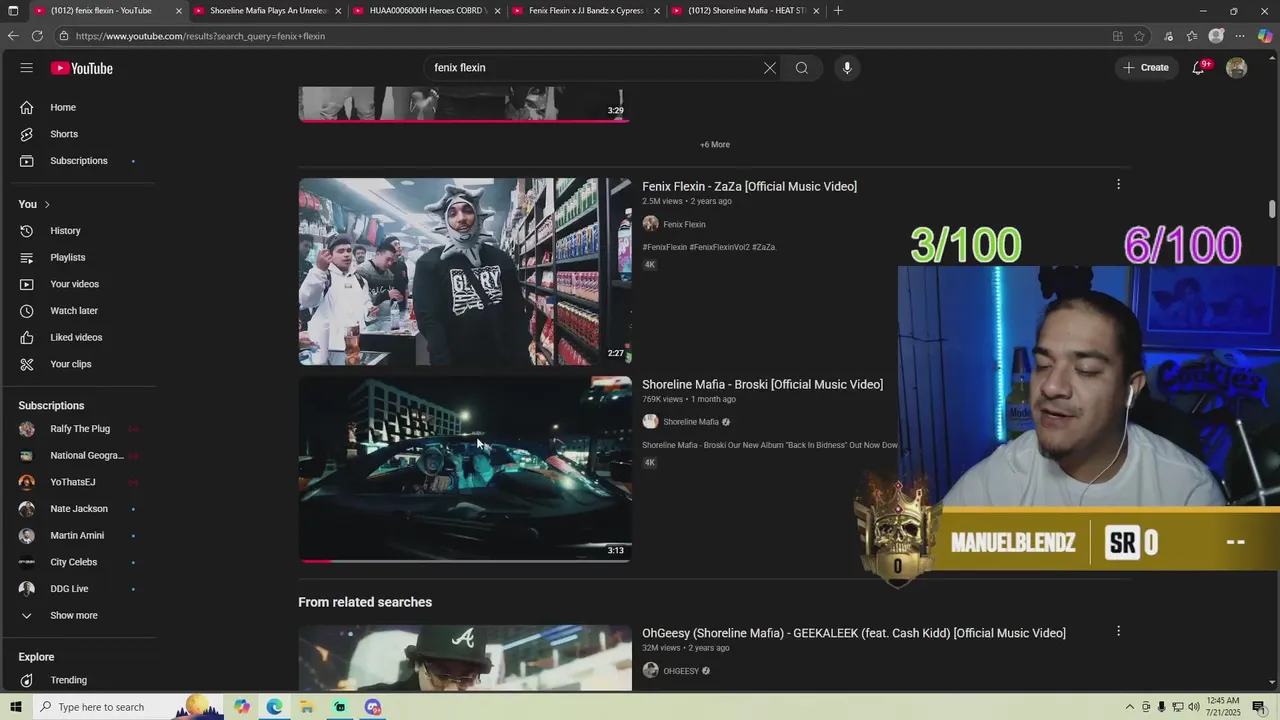
Task: Click the GEEKALEEK video thumbnail
Action: 465,658
